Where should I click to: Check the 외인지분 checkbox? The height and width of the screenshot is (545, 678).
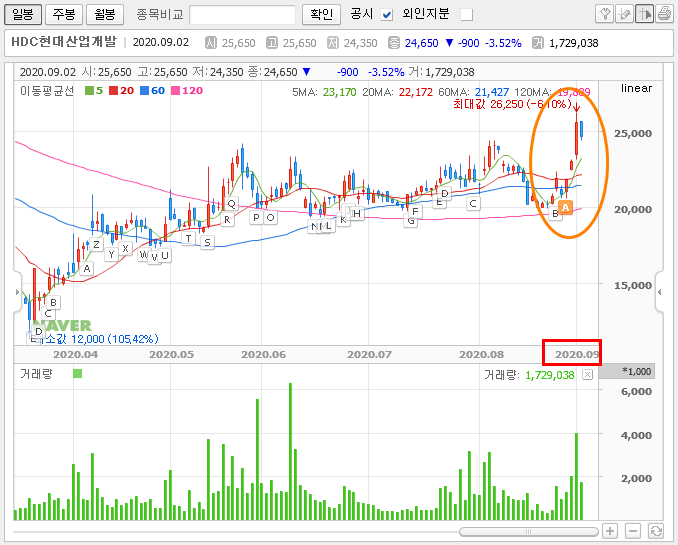tap(467, 15)
